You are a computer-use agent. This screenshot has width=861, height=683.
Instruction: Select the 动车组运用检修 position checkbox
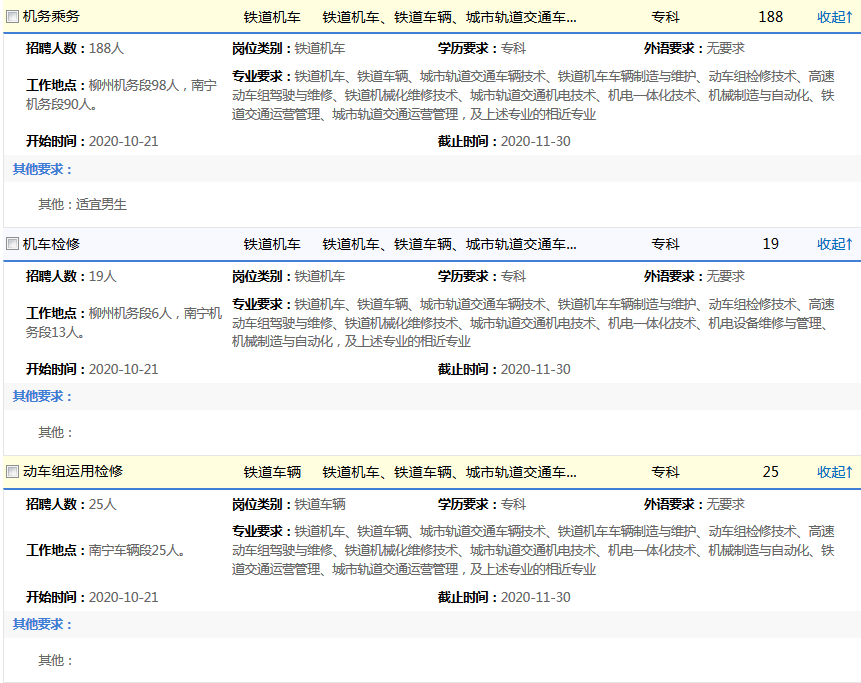tap(12, 472)
